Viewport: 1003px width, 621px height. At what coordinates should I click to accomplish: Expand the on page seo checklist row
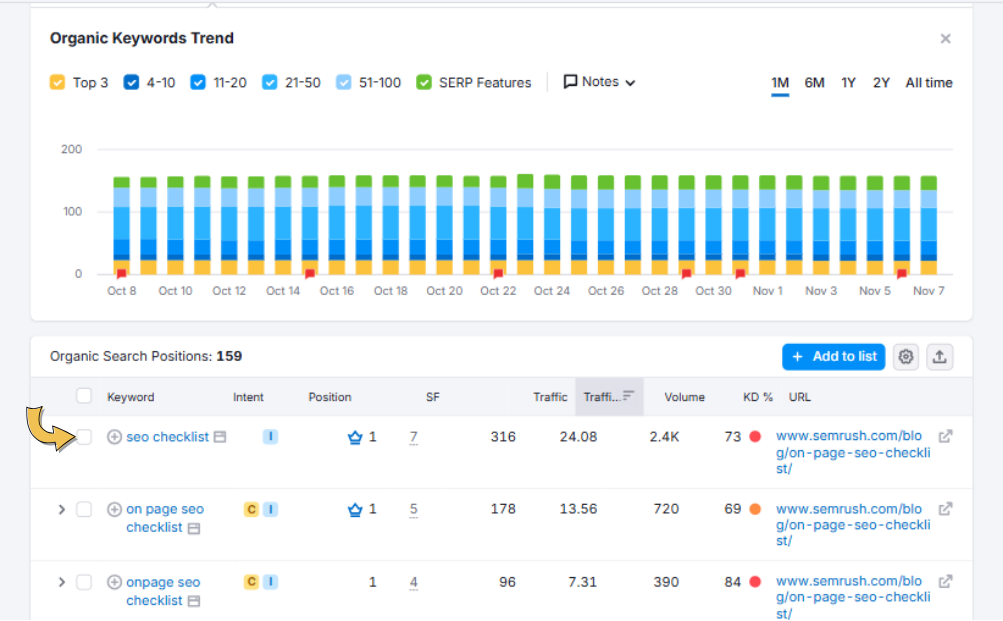coord(61,509)
